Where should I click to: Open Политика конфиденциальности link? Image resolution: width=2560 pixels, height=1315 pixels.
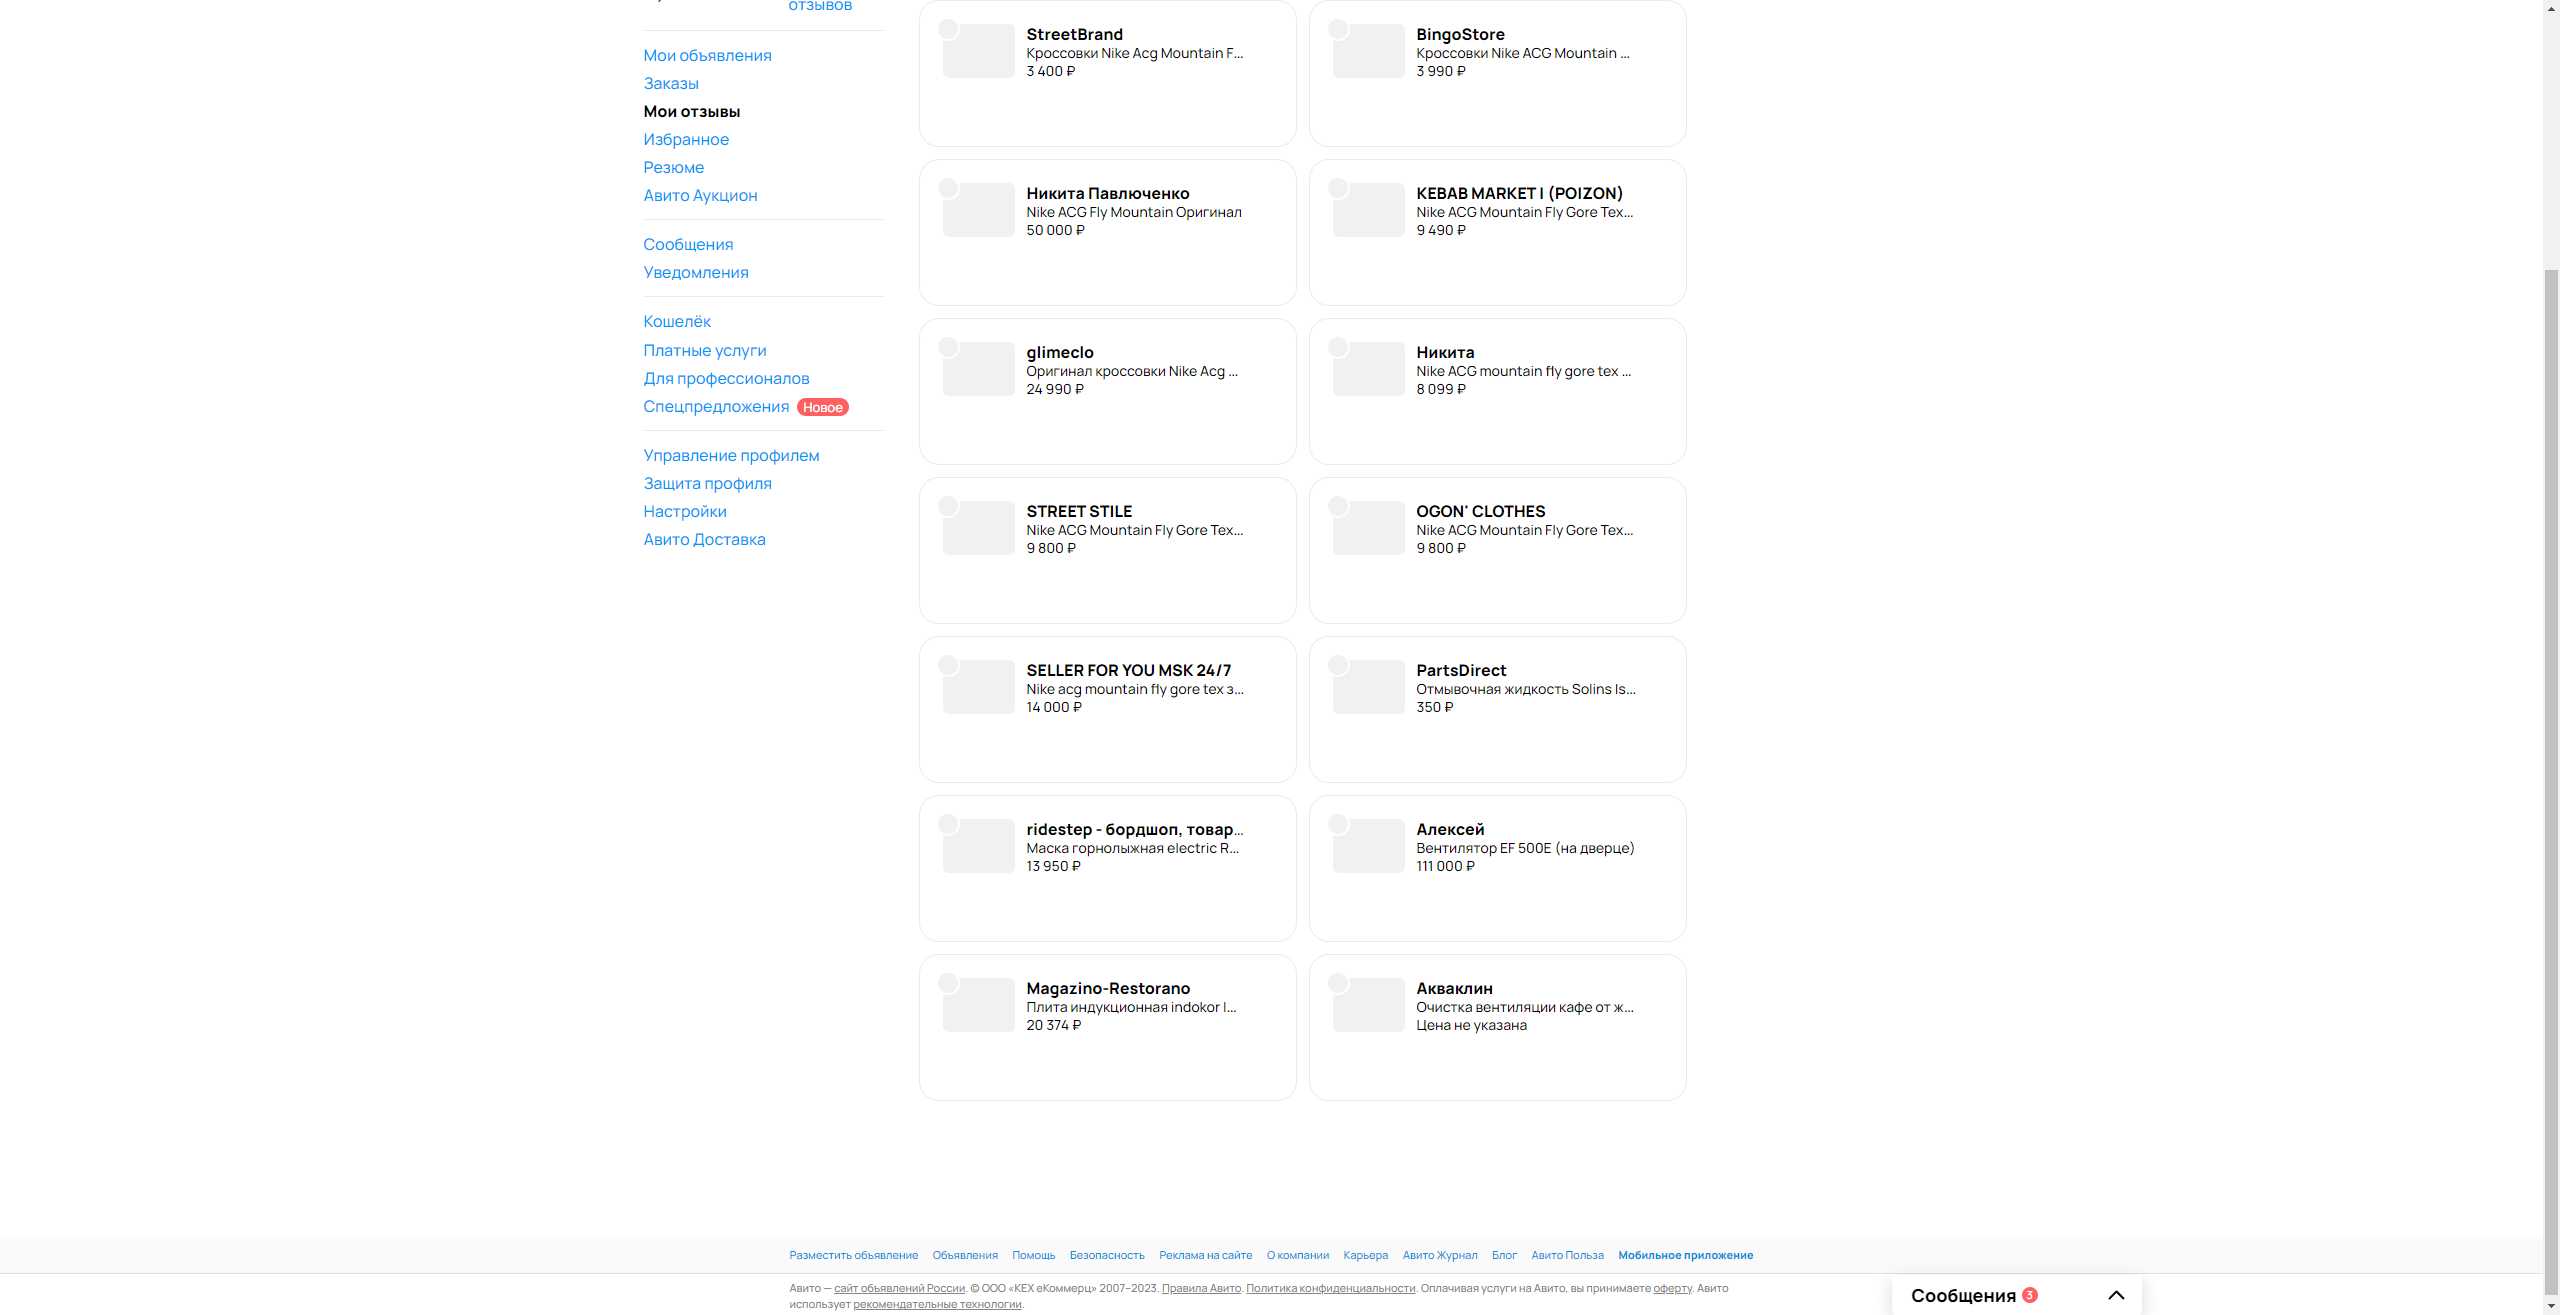1330,1288
